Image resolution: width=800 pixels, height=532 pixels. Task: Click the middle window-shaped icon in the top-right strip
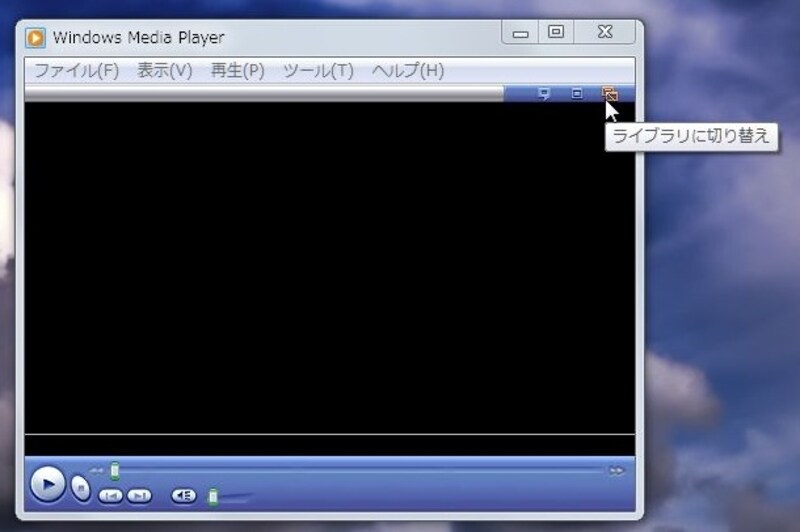point(577,93)
